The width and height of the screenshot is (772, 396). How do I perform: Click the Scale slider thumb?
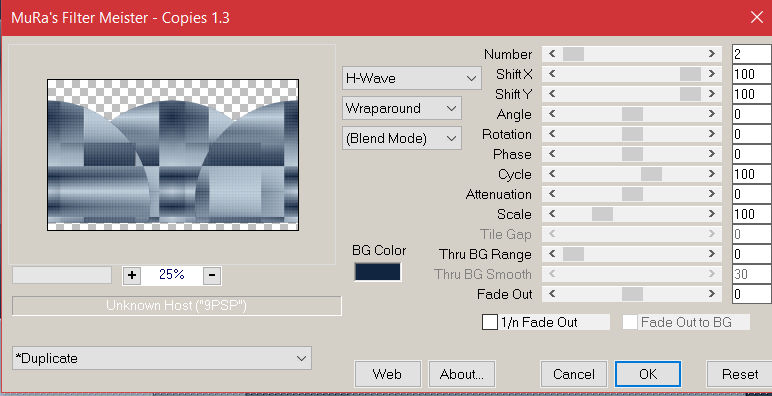602,214
